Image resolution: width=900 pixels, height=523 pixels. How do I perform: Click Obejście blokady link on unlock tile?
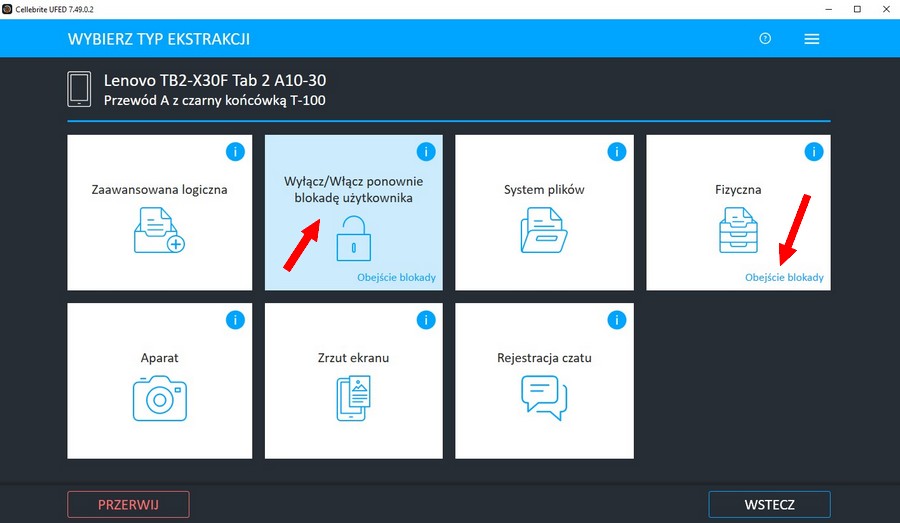click(396, 277)
